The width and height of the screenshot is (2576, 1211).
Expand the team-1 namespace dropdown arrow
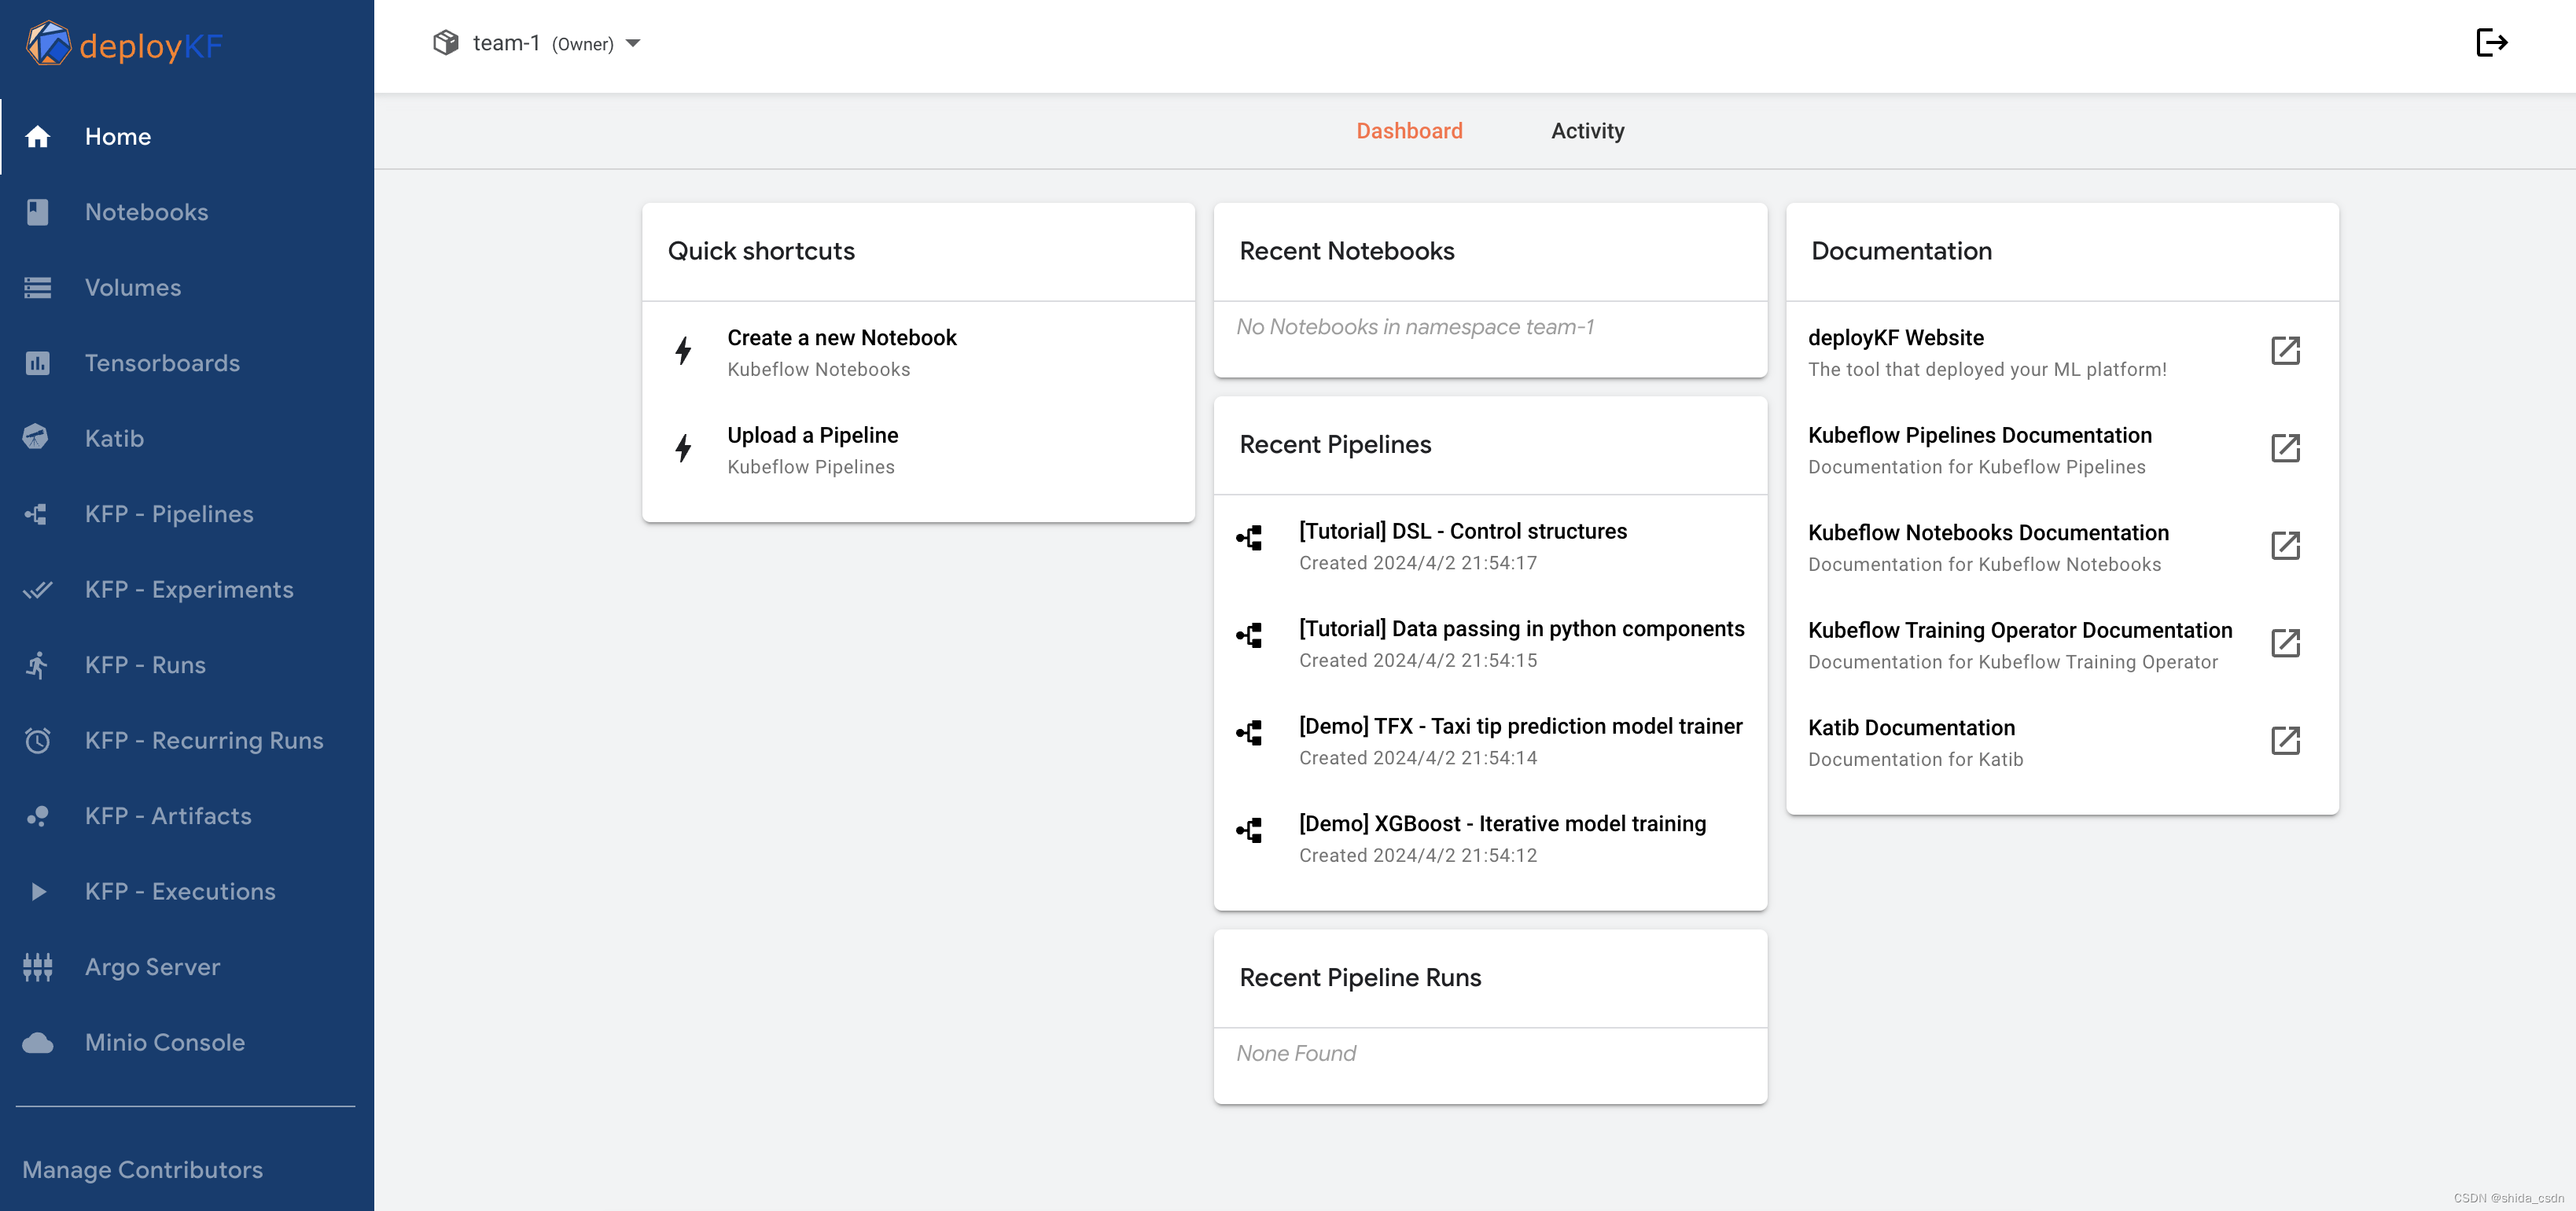tap(633, 43)
